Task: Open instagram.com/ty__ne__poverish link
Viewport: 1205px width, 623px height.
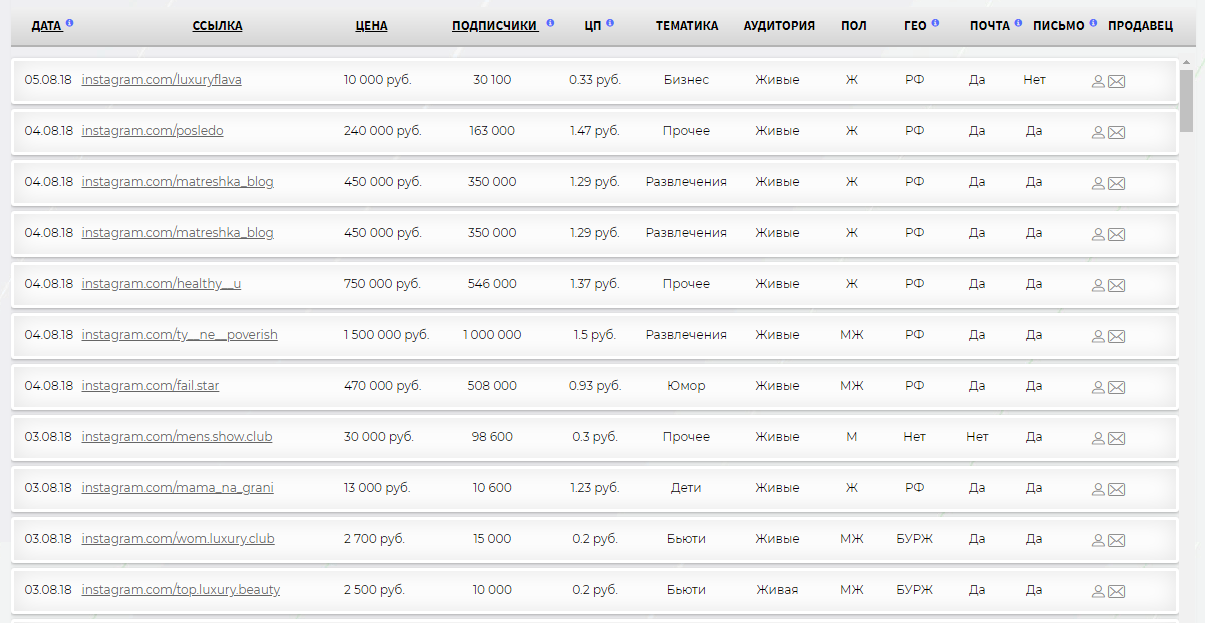Action: click(x=180, y=335)
